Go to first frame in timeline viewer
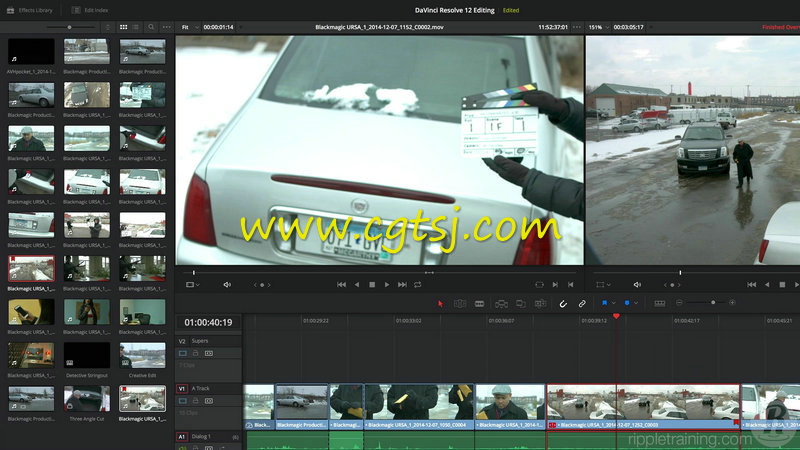Image resolution: width=800 pixels, height=450 pixels. (752, 285)
